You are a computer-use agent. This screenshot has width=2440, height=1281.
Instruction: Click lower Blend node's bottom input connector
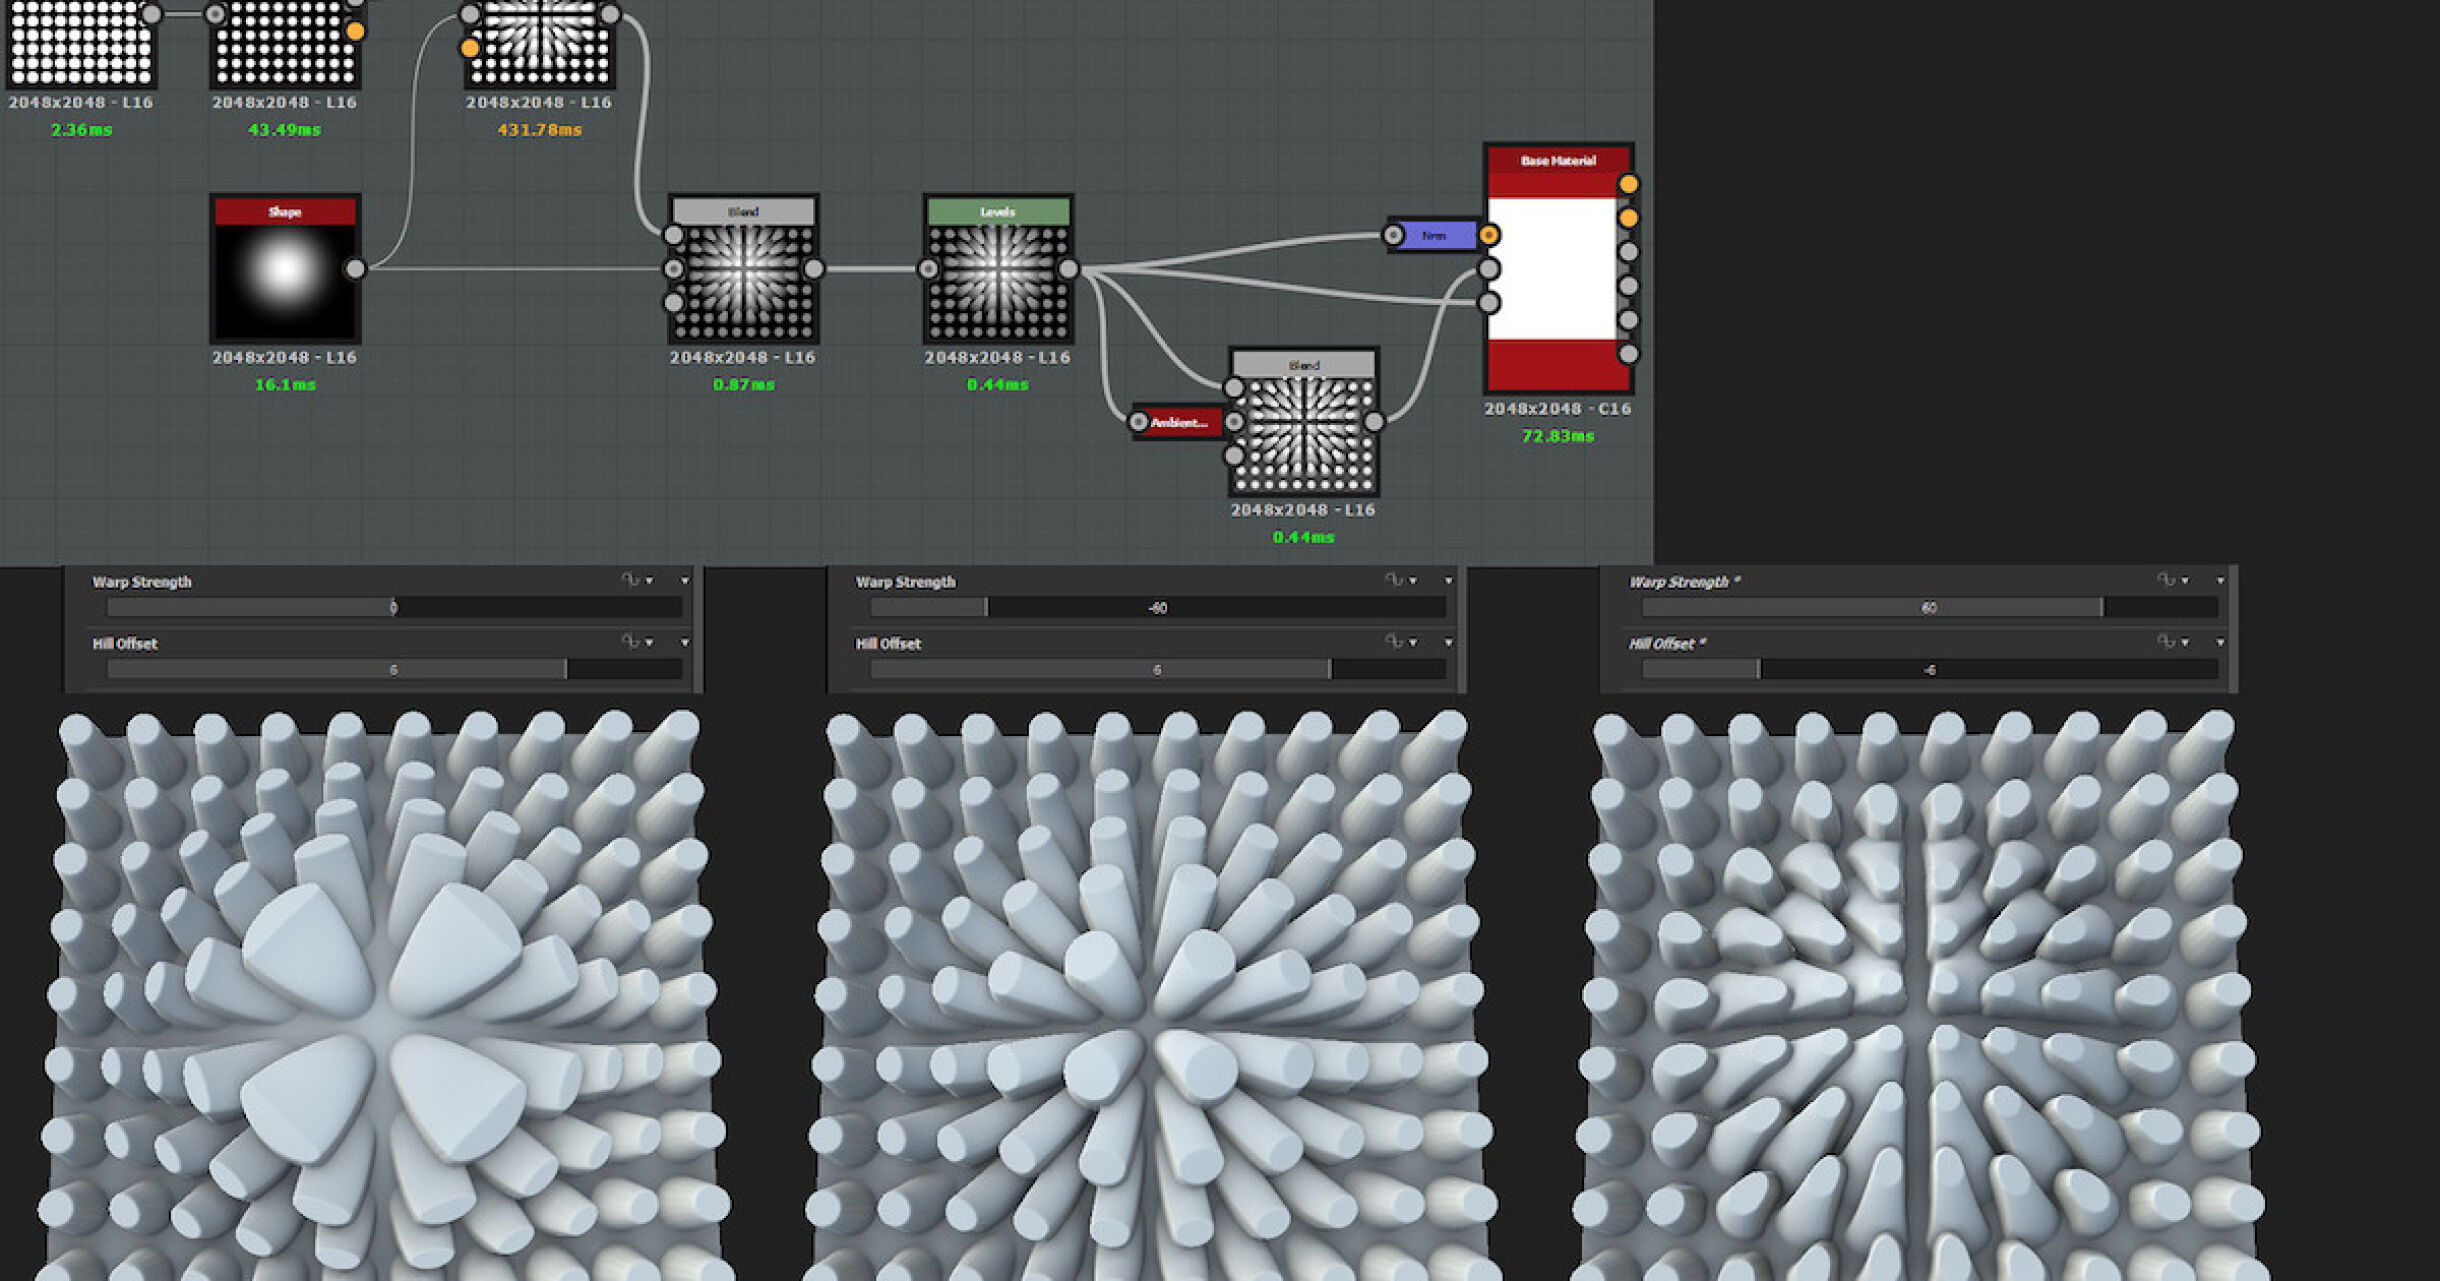coord(1234,455)
